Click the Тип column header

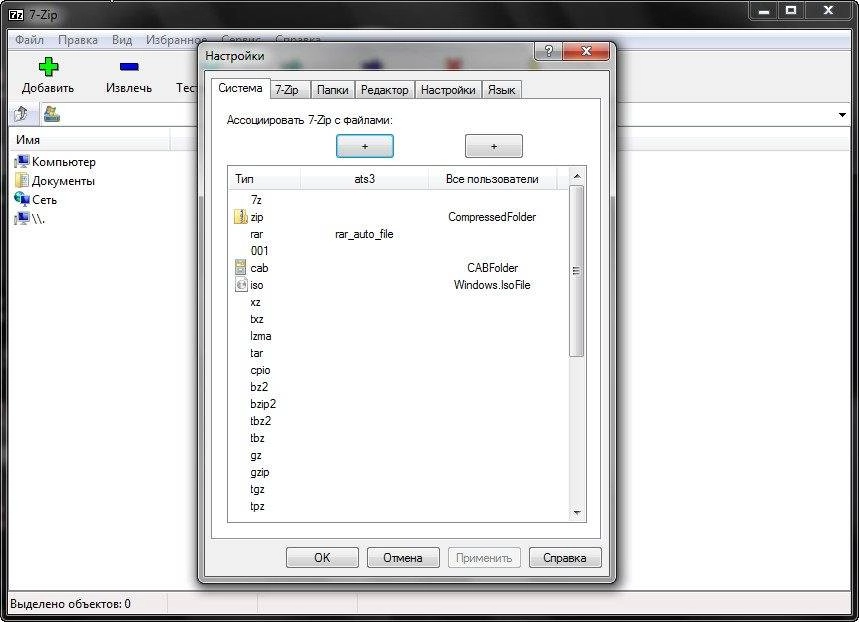265,179
